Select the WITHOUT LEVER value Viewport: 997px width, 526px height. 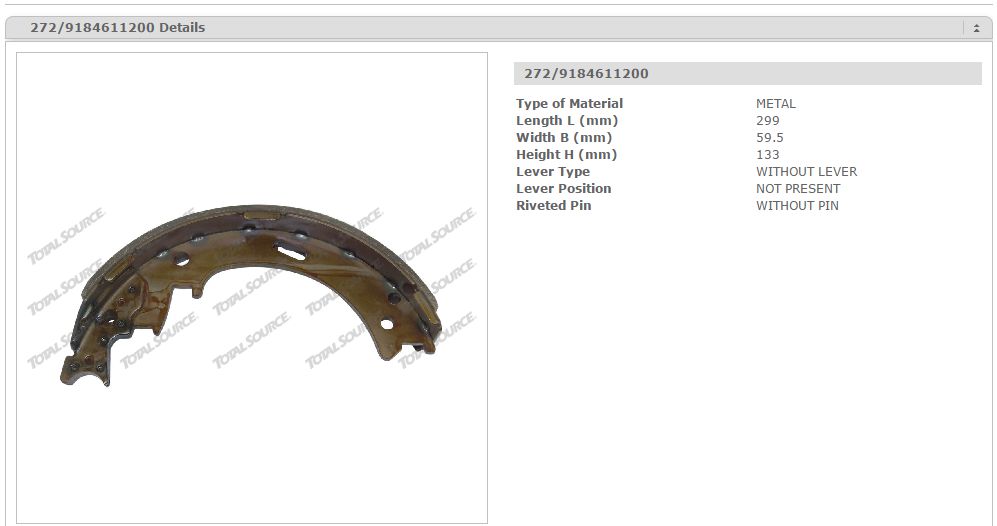tap(806, 171)
